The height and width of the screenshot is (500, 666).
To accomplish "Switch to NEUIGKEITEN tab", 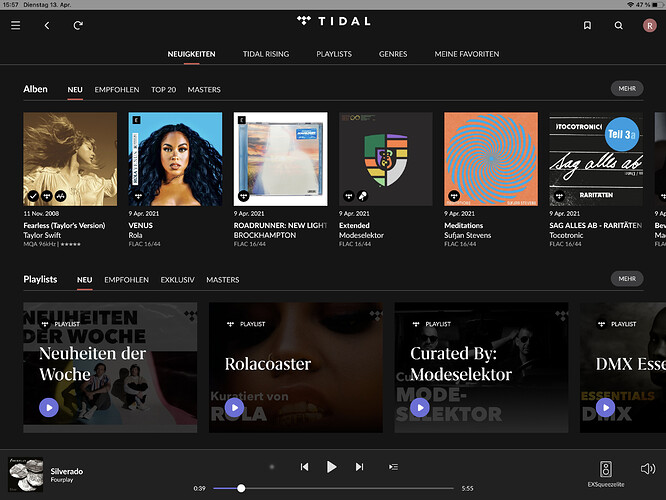I will (x=191, y=54).
